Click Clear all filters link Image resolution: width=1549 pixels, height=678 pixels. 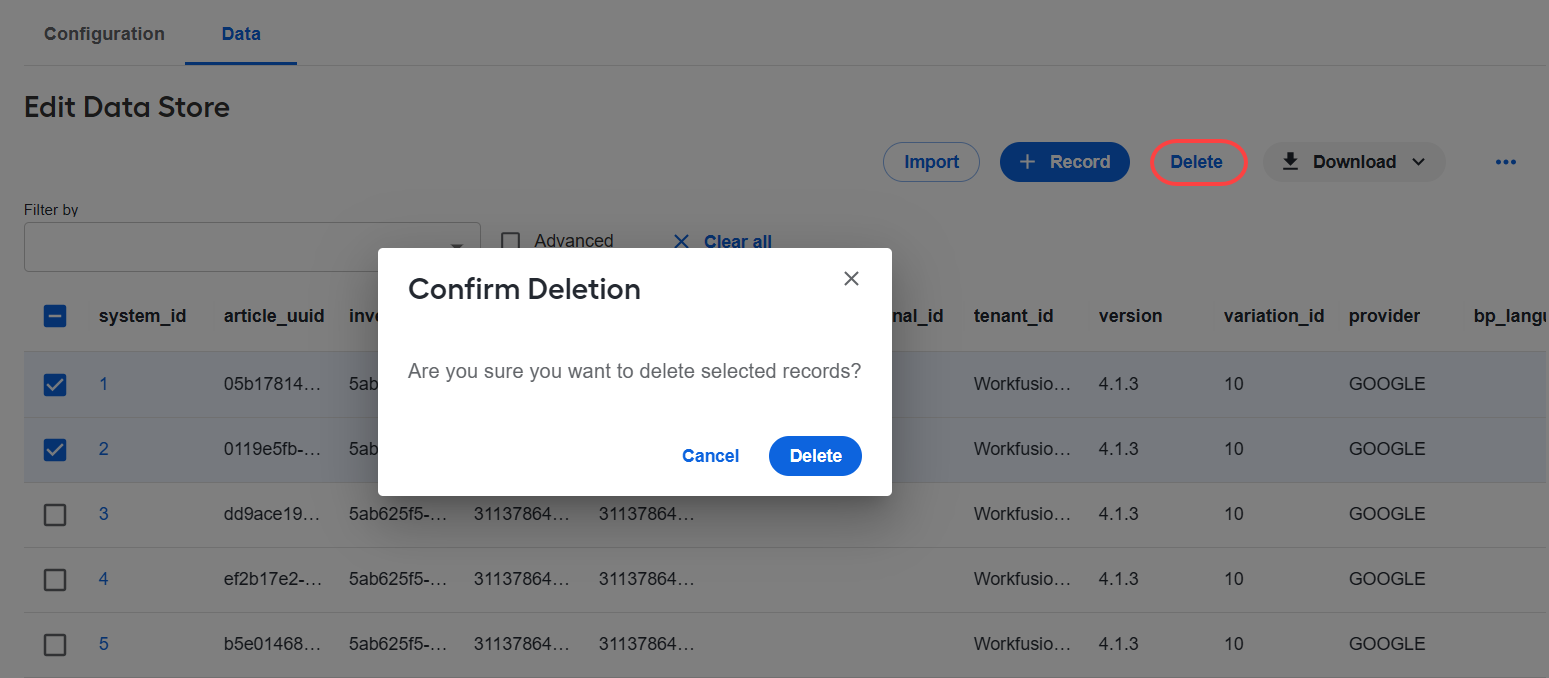click(738, 241)
